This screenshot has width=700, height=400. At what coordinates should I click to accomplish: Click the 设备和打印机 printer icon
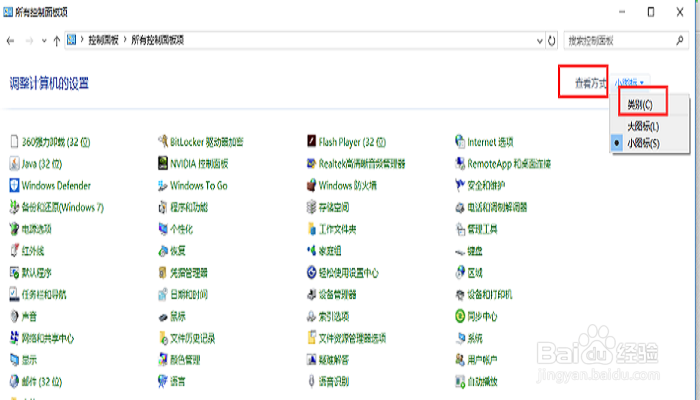(x=460, y=295)
